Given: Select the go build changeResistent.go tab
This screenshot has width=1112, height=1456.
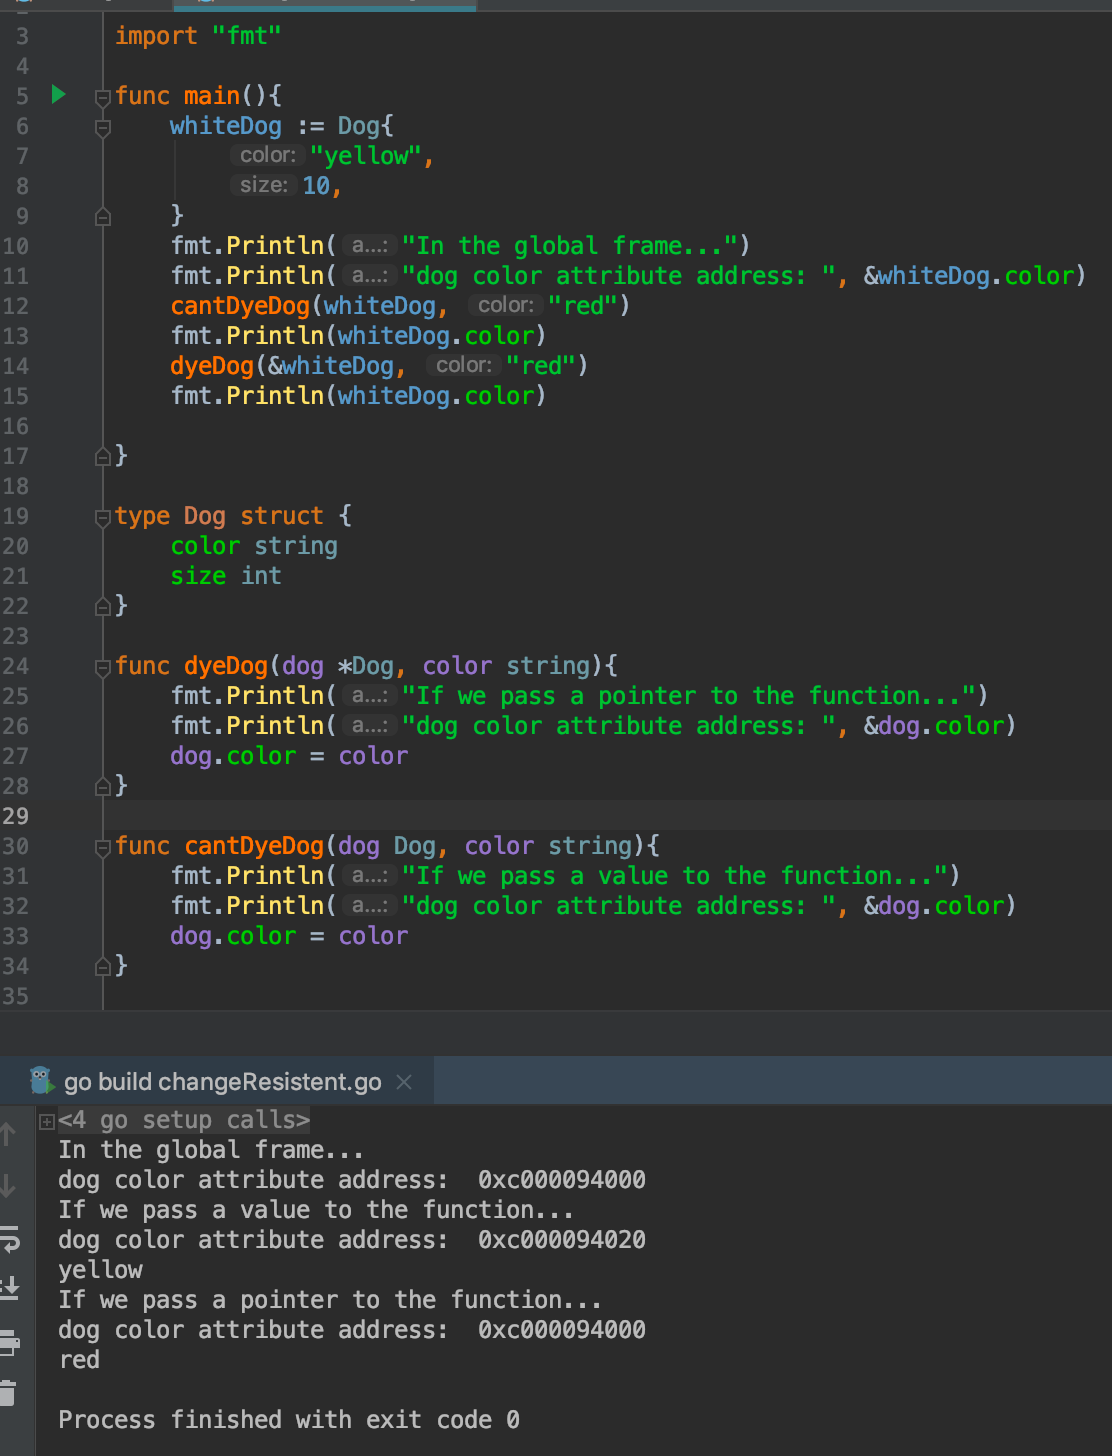Looking at the screenshot, I should pyautogui.click(x=220, y=1081).
